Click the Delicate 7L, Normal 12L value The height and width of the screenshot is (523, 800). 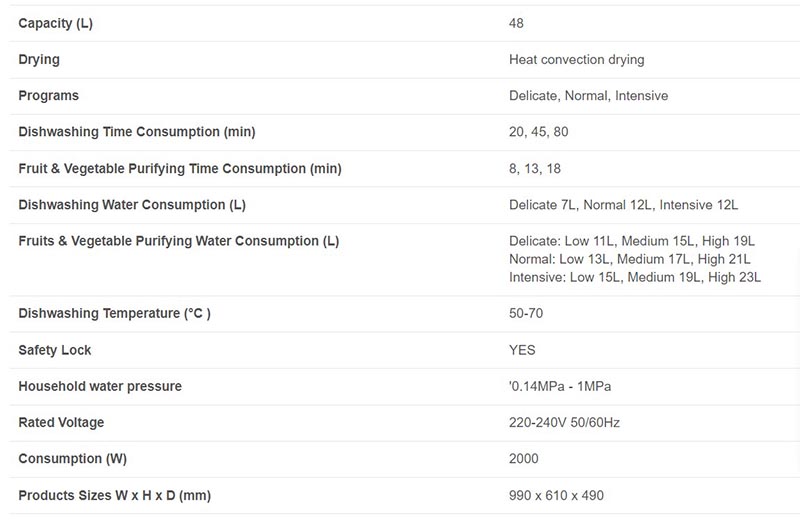(623, 205)
